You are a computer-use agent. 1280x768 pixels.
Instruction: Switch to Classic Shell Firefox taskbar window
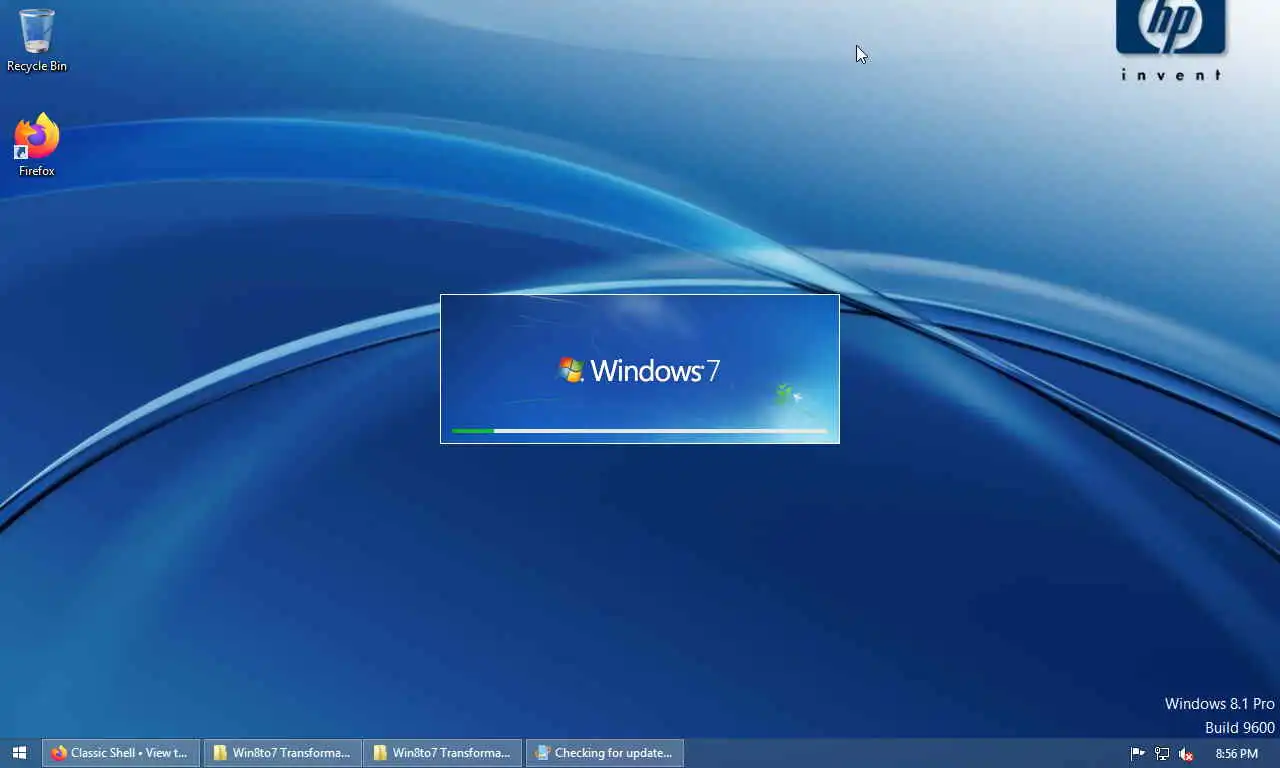121,753
